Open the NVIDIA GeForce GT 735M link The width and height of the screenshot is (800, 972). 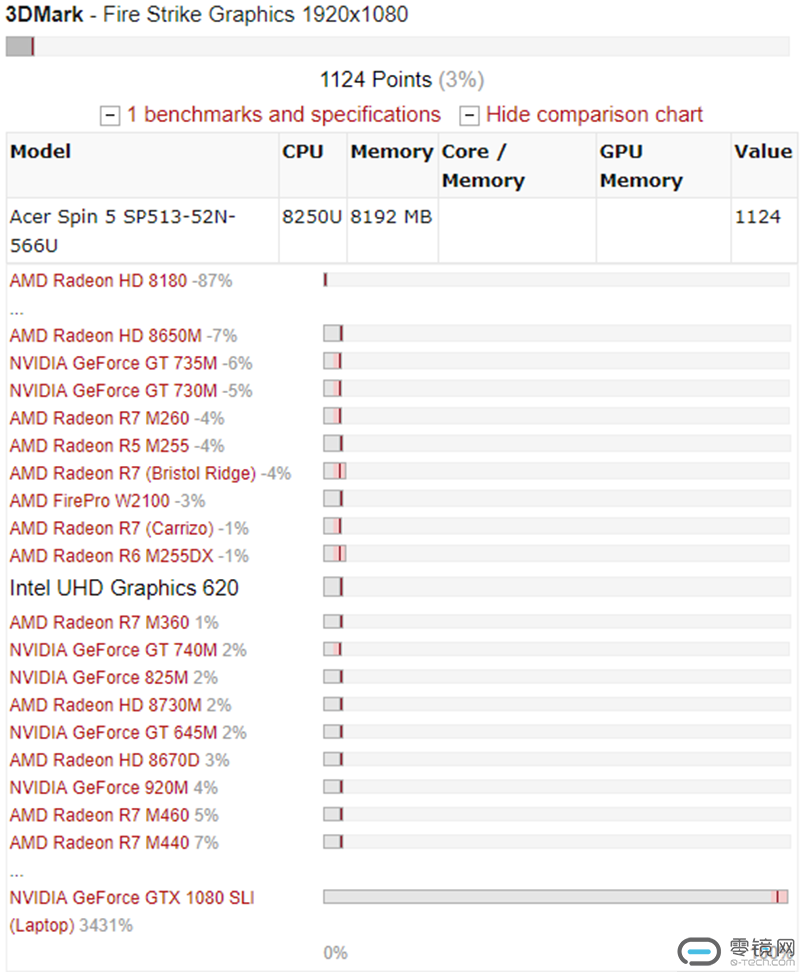click(113, 363)
